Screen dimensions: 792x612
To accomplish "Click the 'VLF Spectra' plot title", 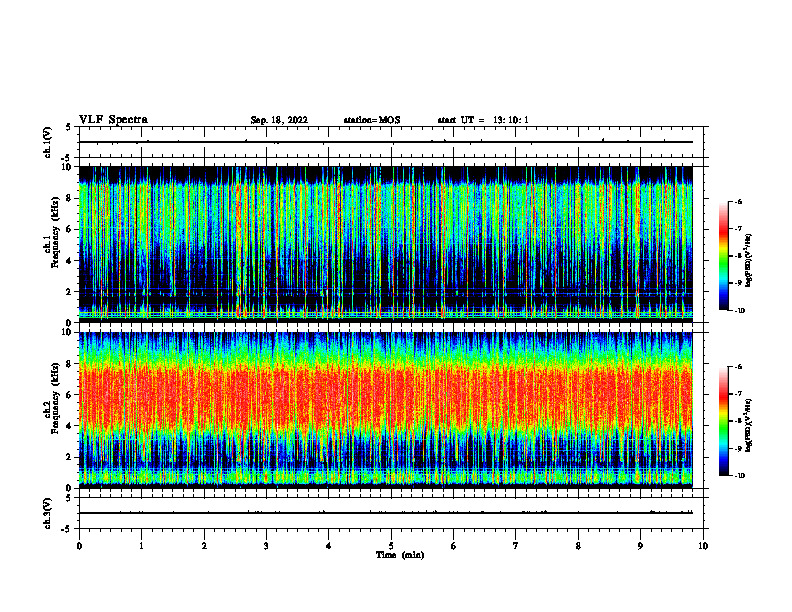I will 113,120.
